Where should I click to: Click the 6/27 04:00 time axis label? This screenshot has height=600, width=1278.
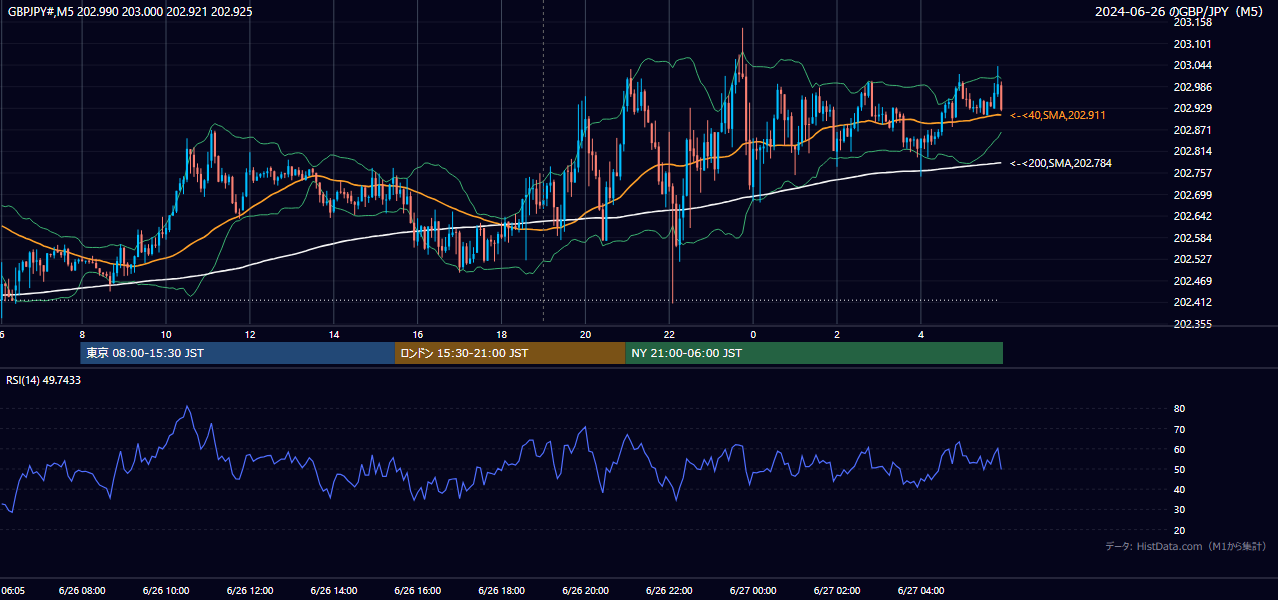click(x=921, y=591)
